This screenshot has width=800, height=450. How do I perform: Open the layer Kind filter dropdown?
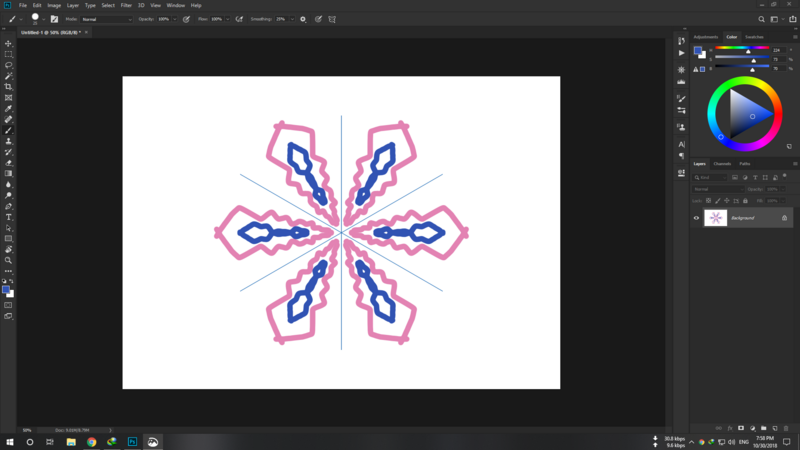710,177
